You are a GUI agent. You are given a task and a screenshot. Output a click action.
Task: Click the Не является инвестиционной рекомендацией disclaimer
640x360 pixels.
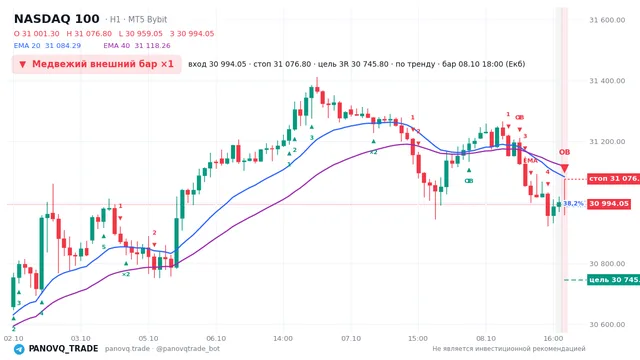point(509,349)
